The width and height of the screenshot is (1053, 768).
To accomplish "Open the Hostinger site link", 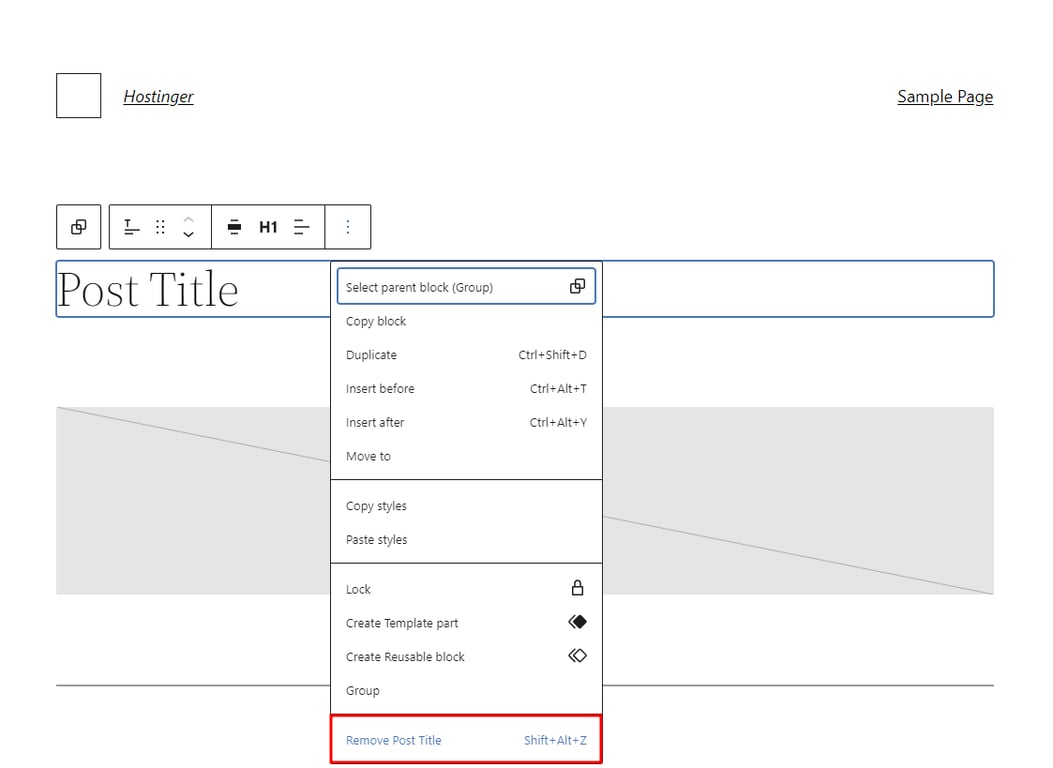I will click(x=158, y=96).
